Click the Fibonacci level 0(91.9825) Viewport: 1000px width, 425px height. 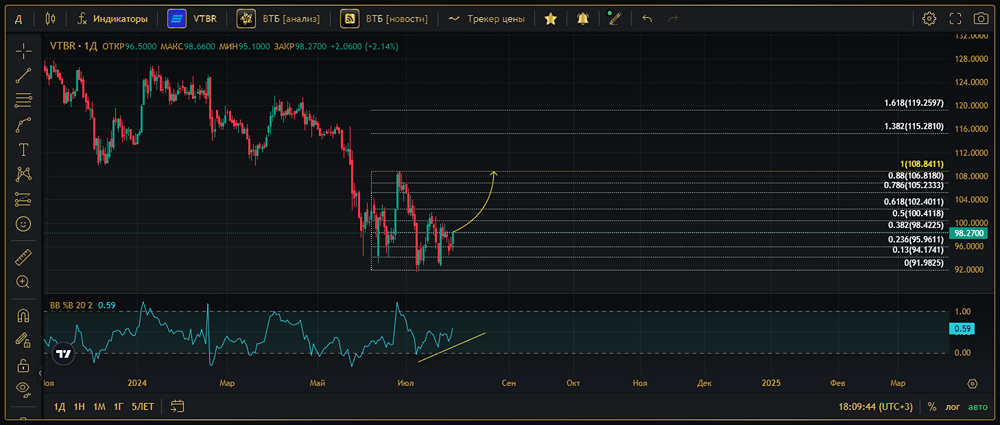[x=925, y=263]
